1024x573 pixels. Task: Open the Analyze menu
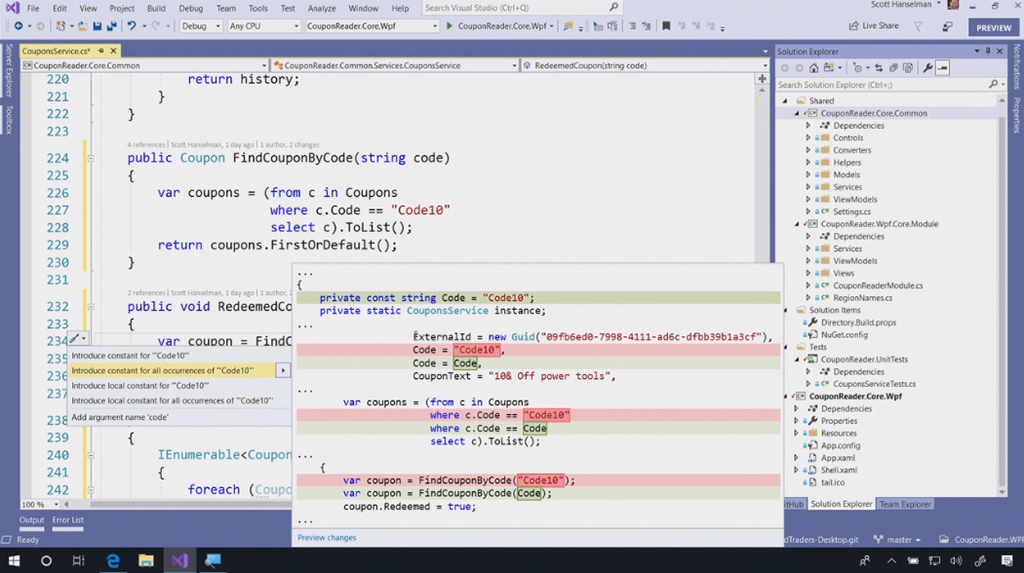pos(321,8)
